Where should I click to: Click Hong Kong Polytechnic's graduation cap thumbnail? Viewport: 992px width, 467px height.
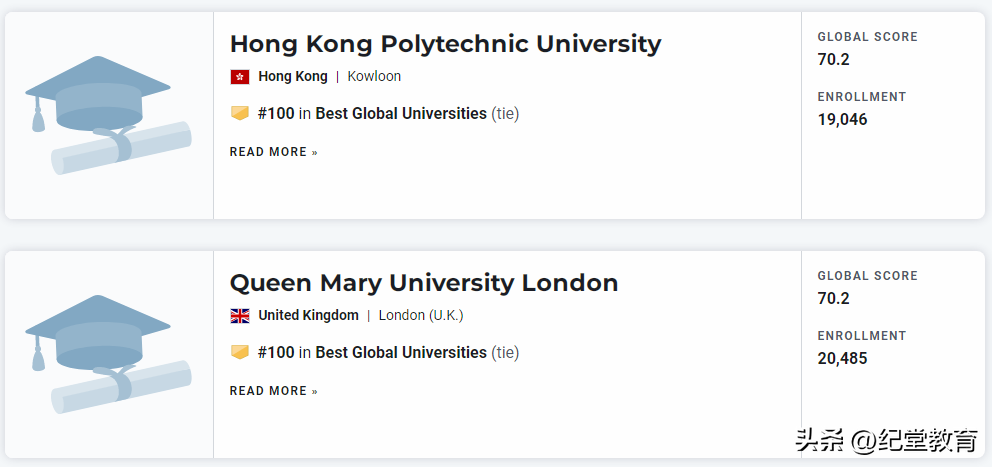pyautogui.click(x=106, y=116)
